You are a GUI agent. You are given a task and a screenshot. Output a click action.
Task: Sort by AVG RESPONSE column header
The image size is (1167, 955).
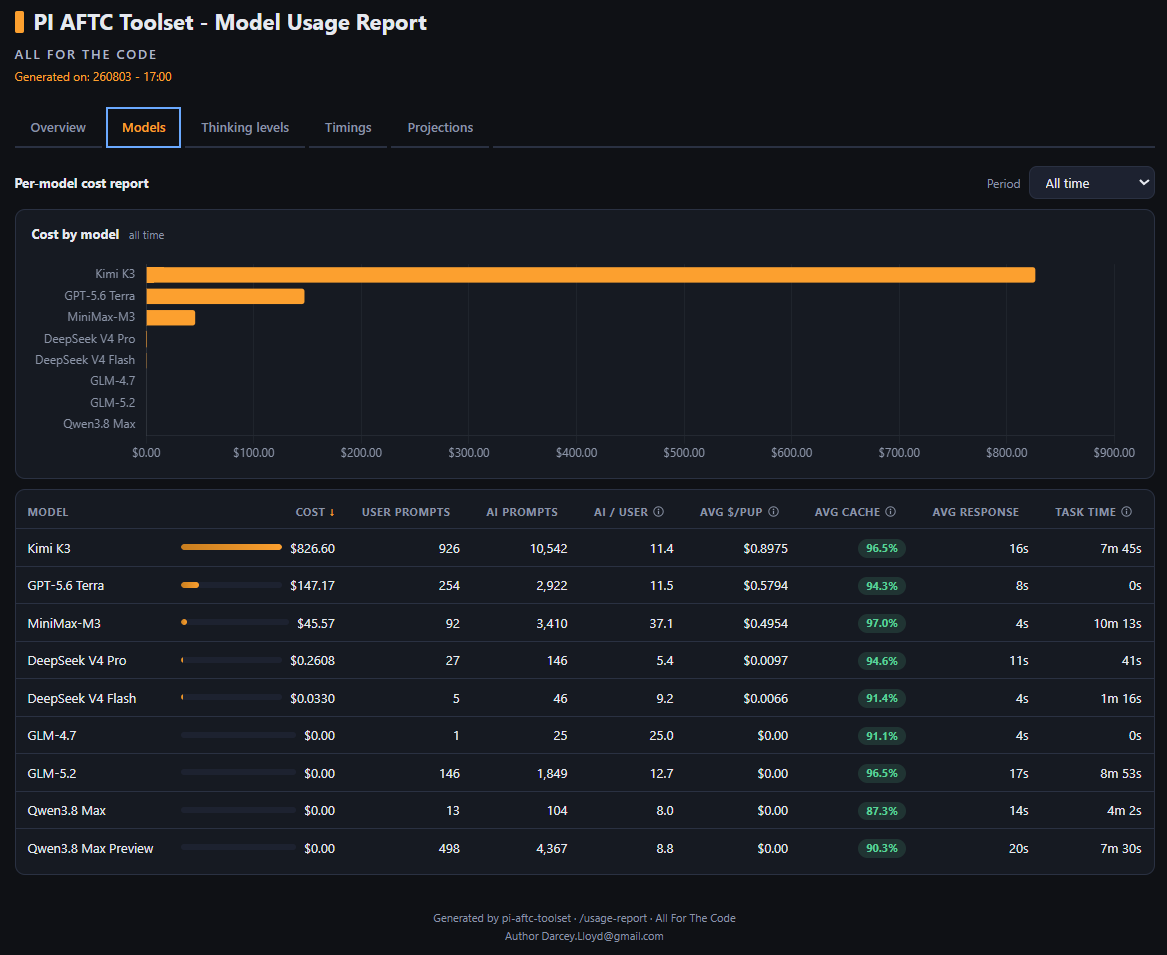975,512
